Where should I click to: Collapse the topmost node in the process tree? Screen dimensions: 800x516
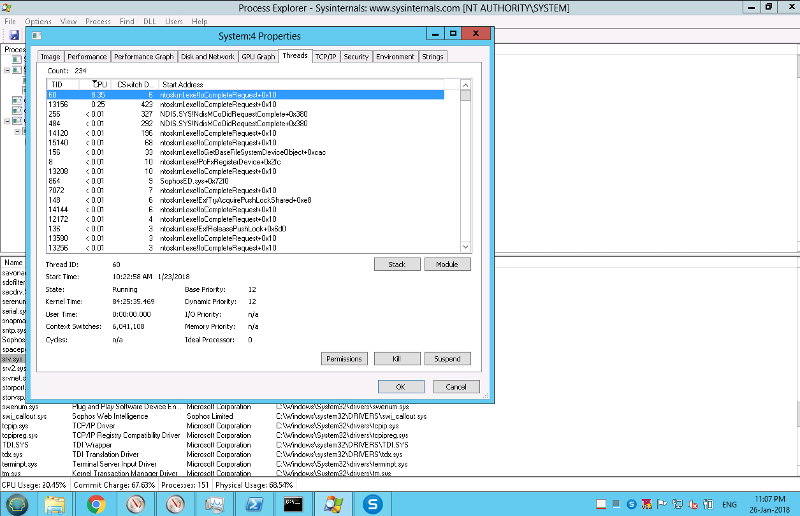8,70
